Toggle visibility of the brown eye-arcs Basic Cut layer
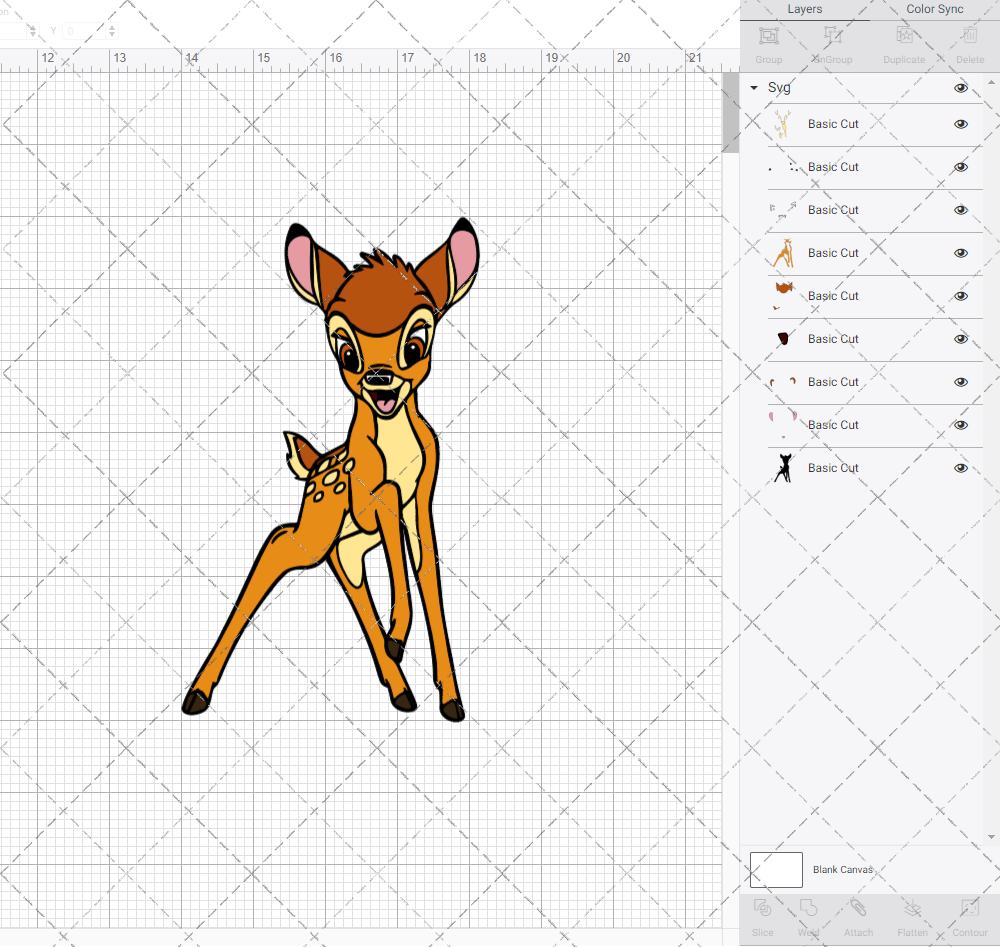The width and height of the screenshot is (1000, 947). tap(961, 382)
